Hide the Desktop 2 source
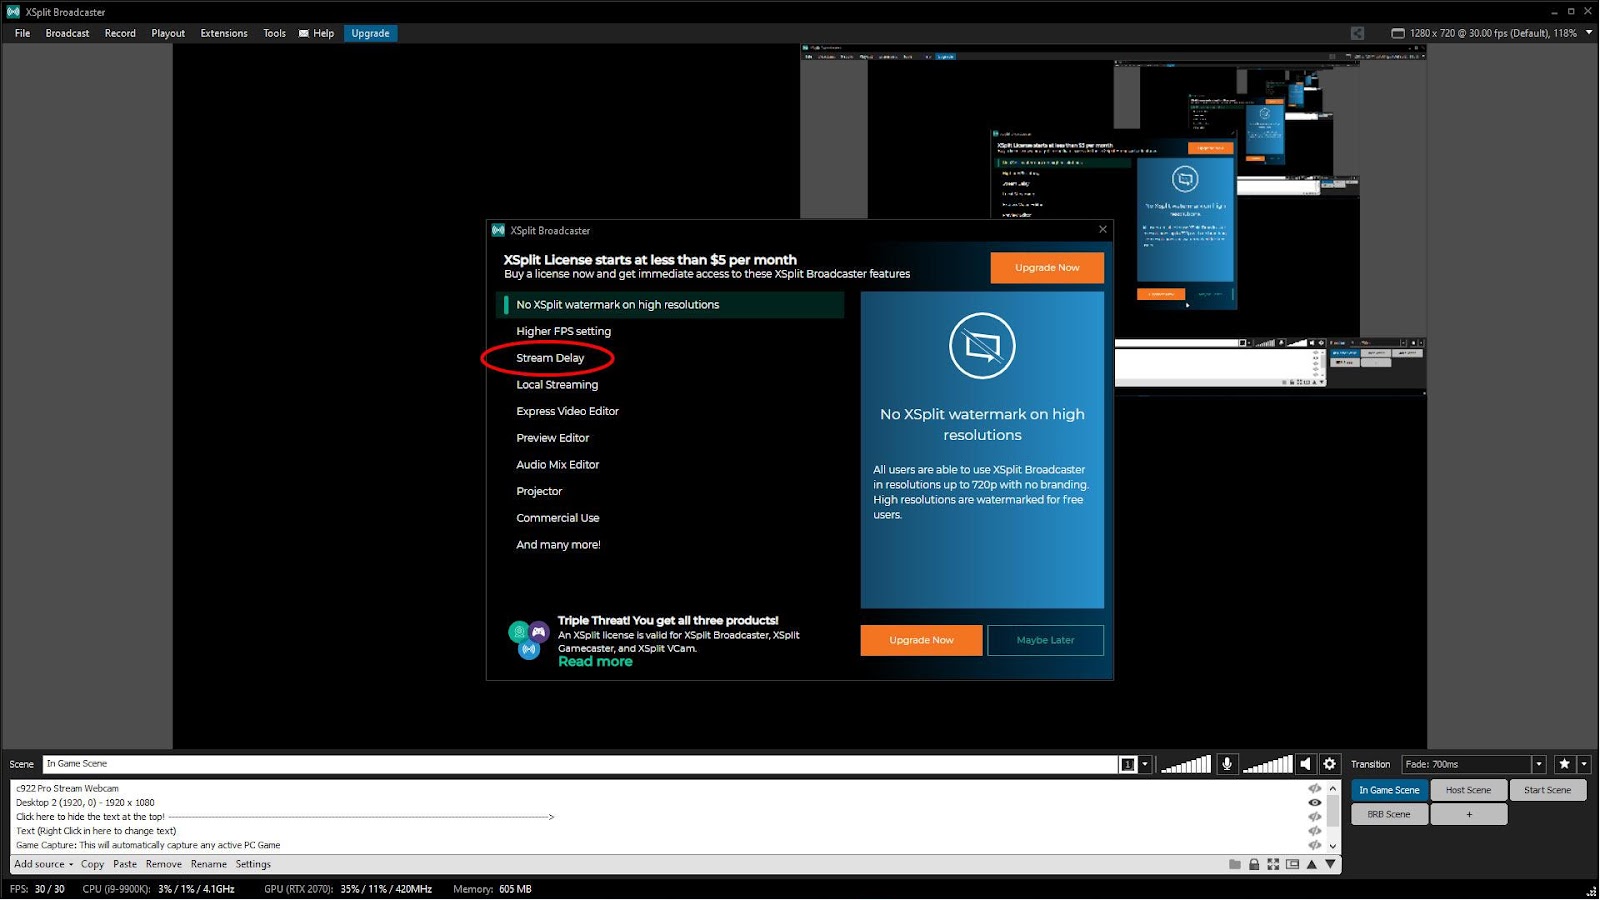1600x900 pixels. click(x=1315, y=802)
